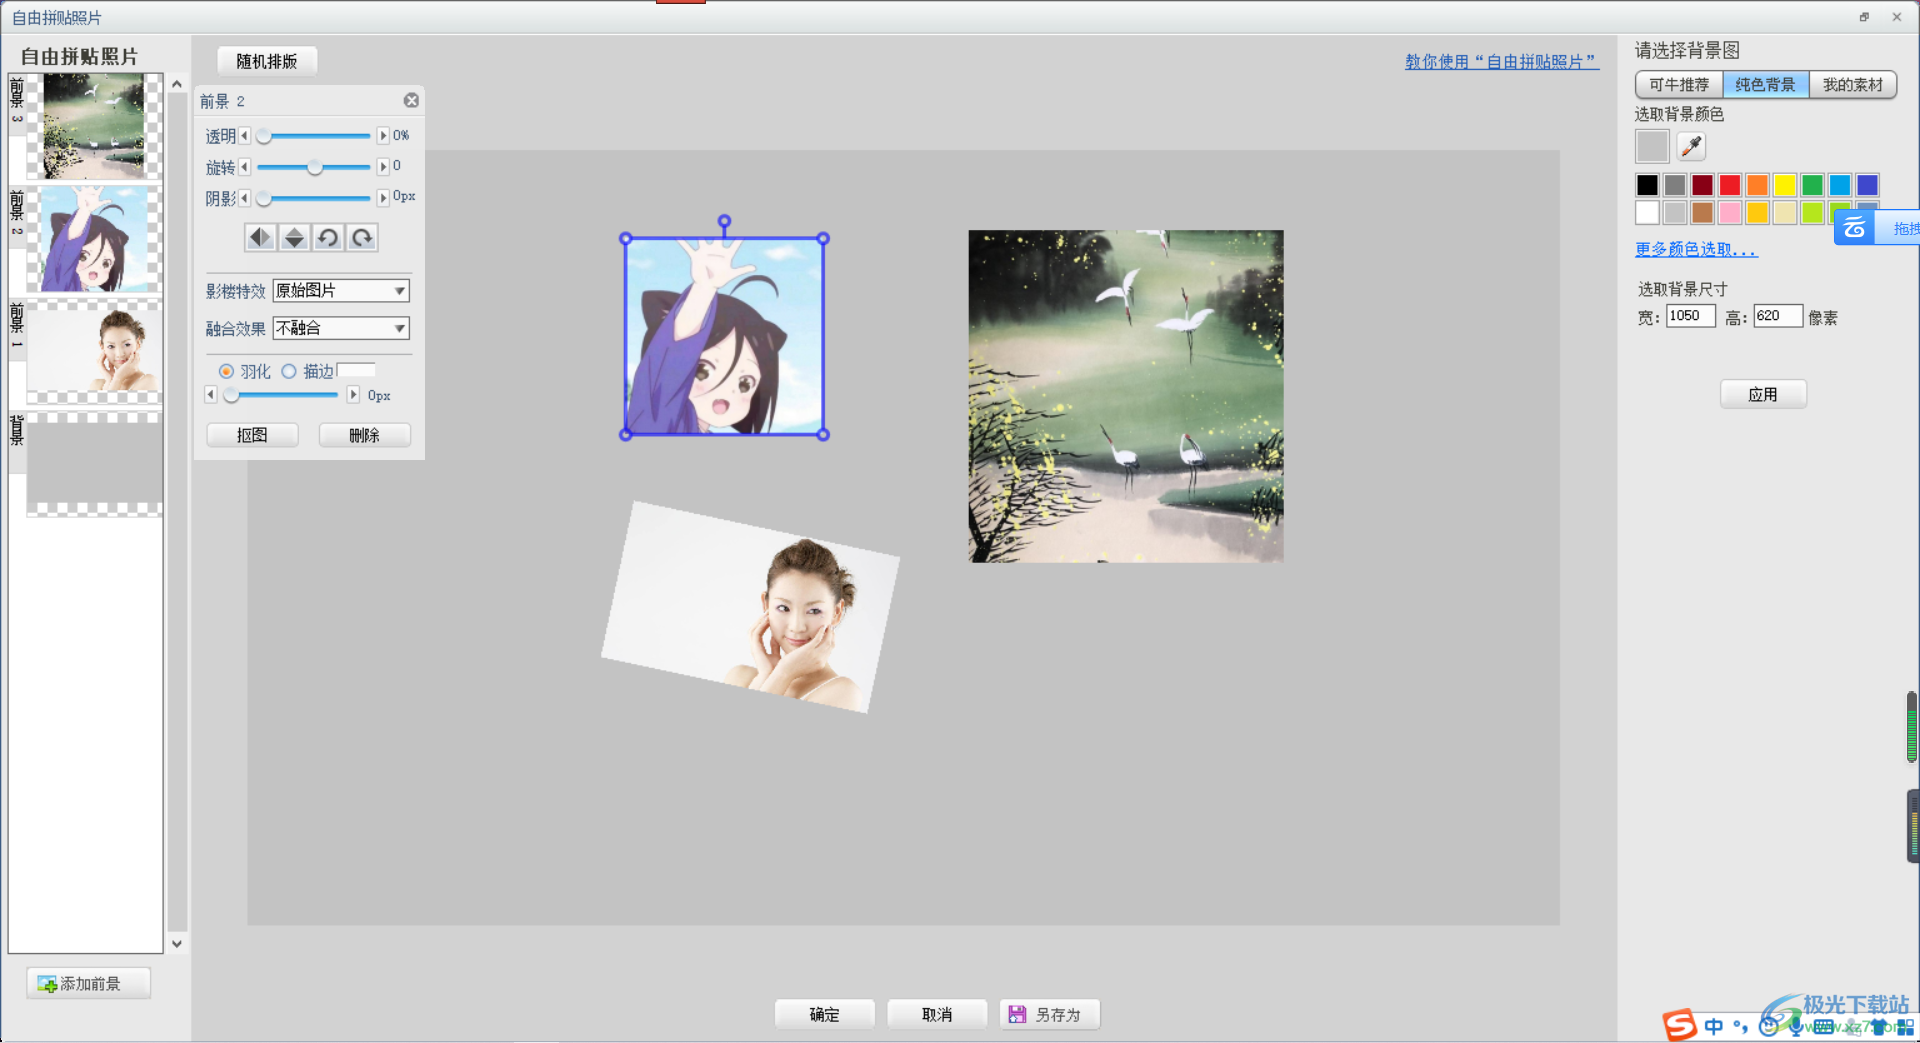Viewport: 1920px width, 1043px height.
Task: Adjust the feather amount slider
Action: (281, 395)
